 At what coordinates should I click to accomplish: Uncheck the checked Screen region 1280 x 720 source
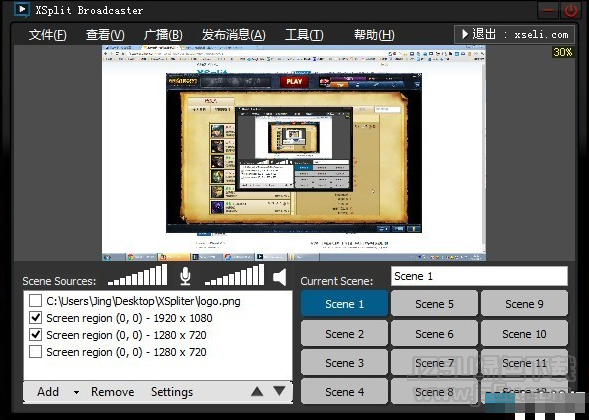coord(35,335)
